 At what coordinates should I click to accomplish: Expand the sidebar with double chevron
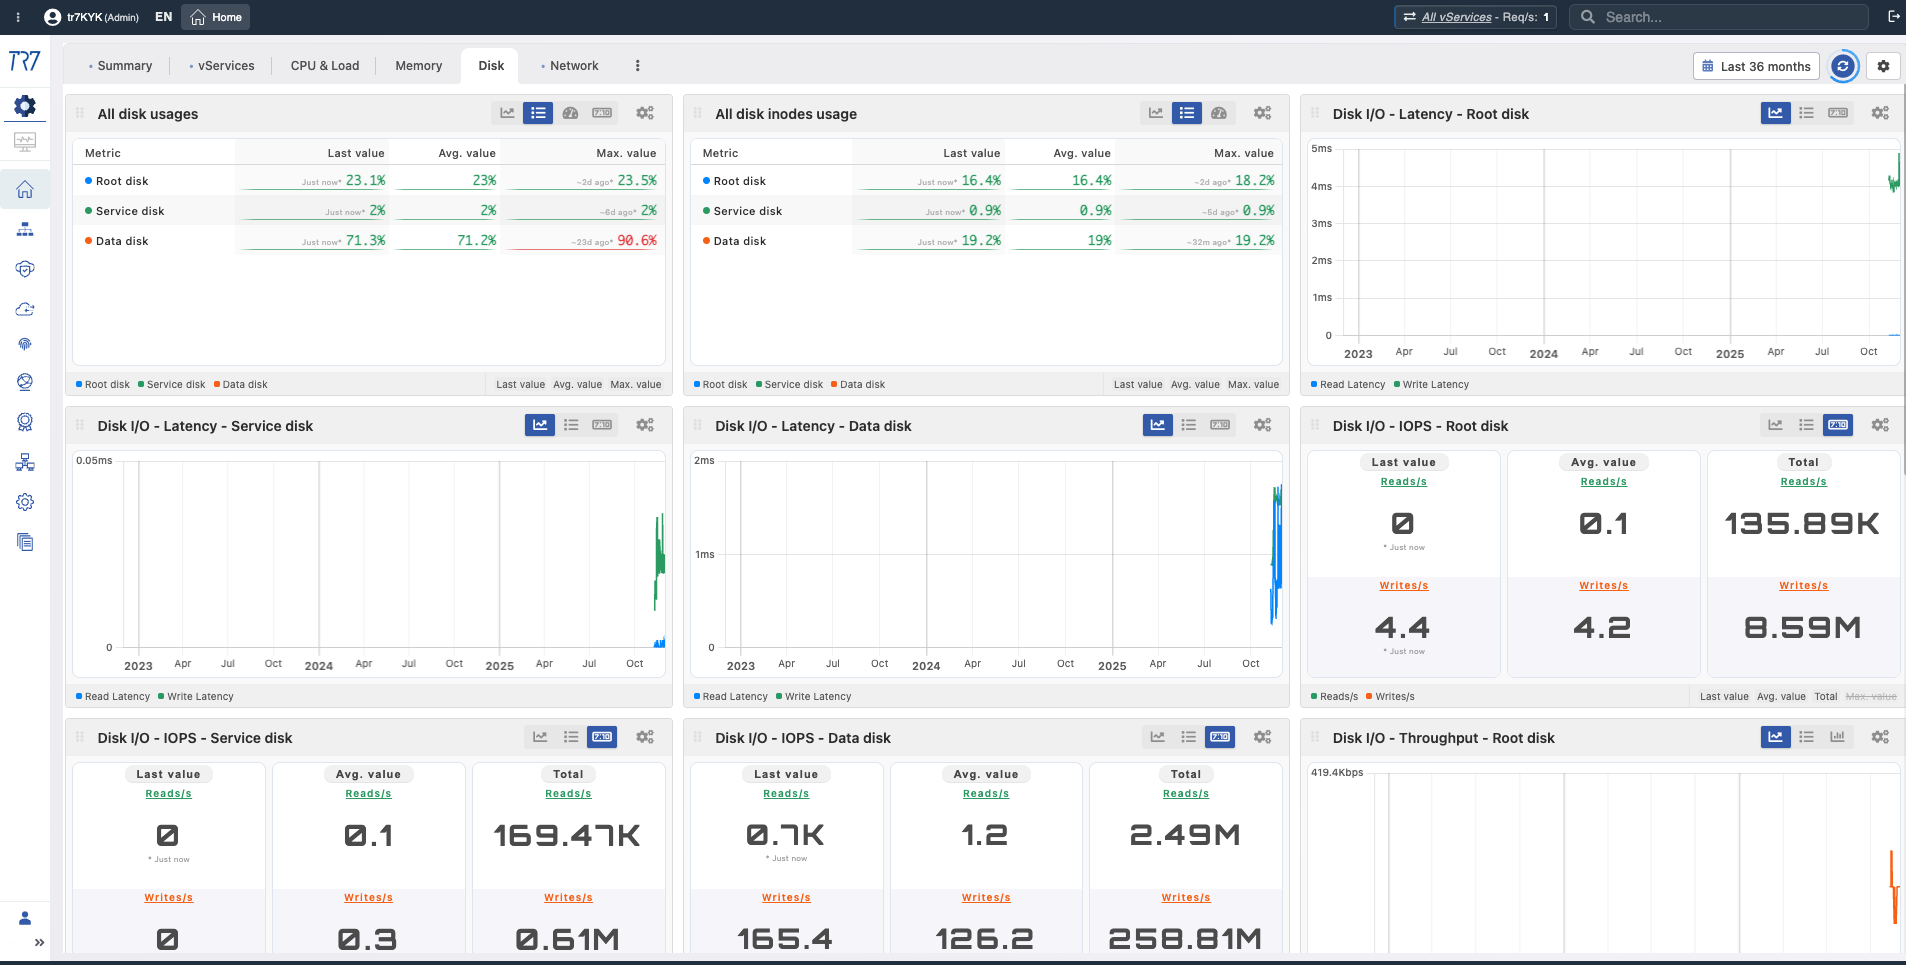click(39, 942)
